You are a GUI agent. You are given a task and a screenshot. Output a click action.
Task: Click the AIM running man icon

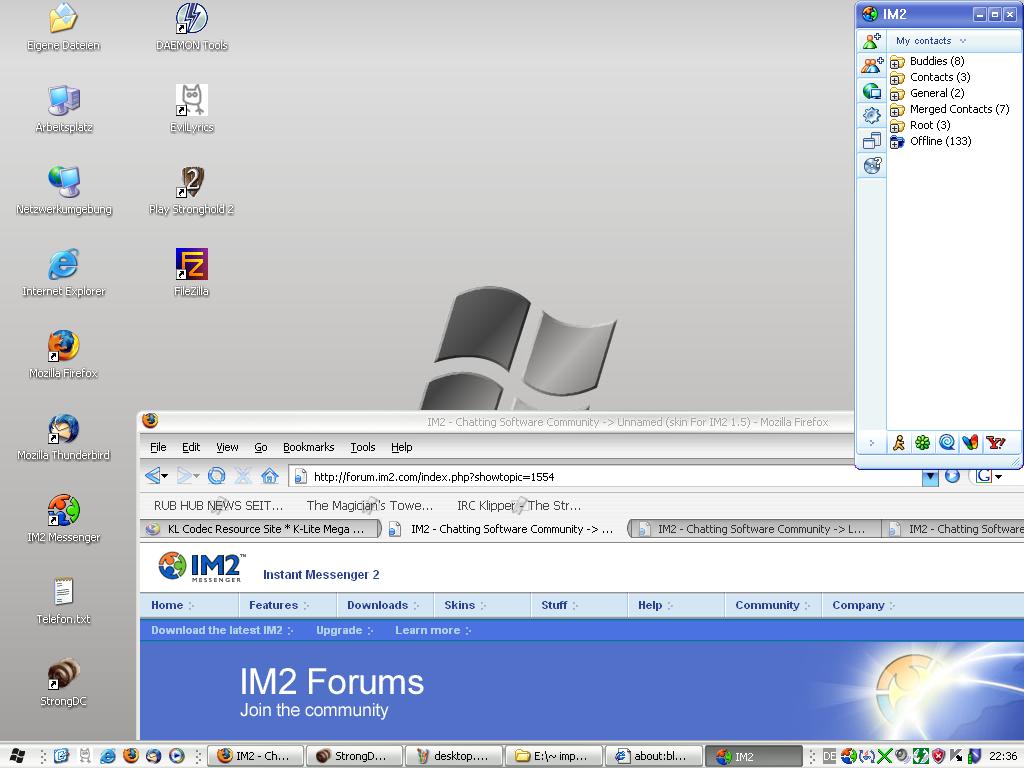pyautogui.click(x=899, y=443)
